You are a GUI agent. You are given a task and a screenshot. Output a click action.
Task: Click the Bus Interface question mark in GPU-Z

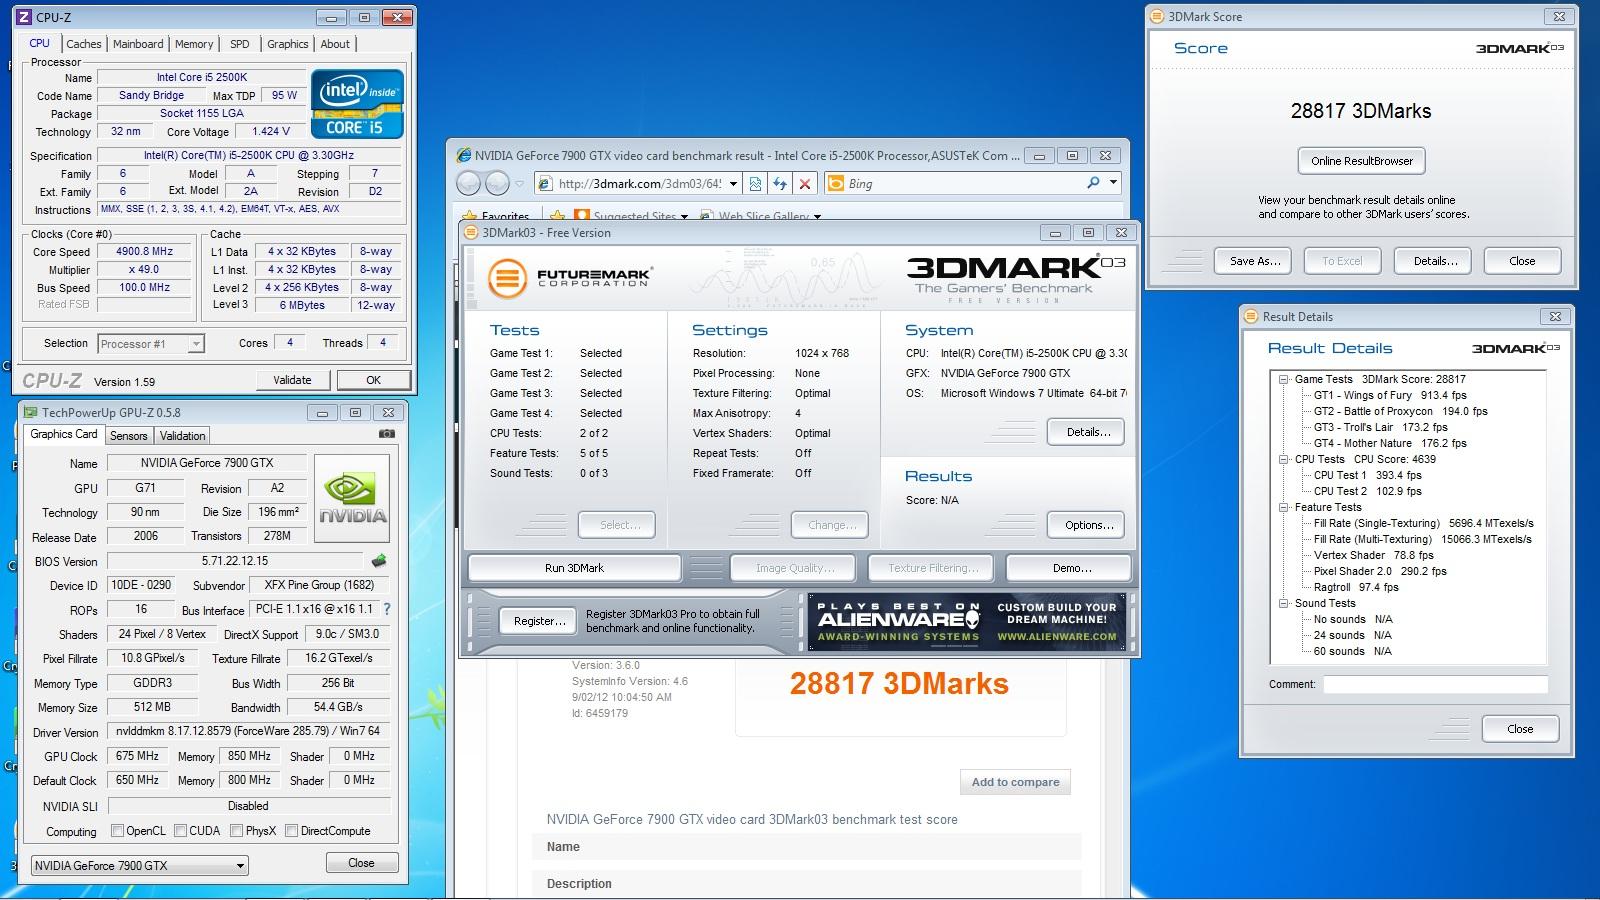[387, 609]
